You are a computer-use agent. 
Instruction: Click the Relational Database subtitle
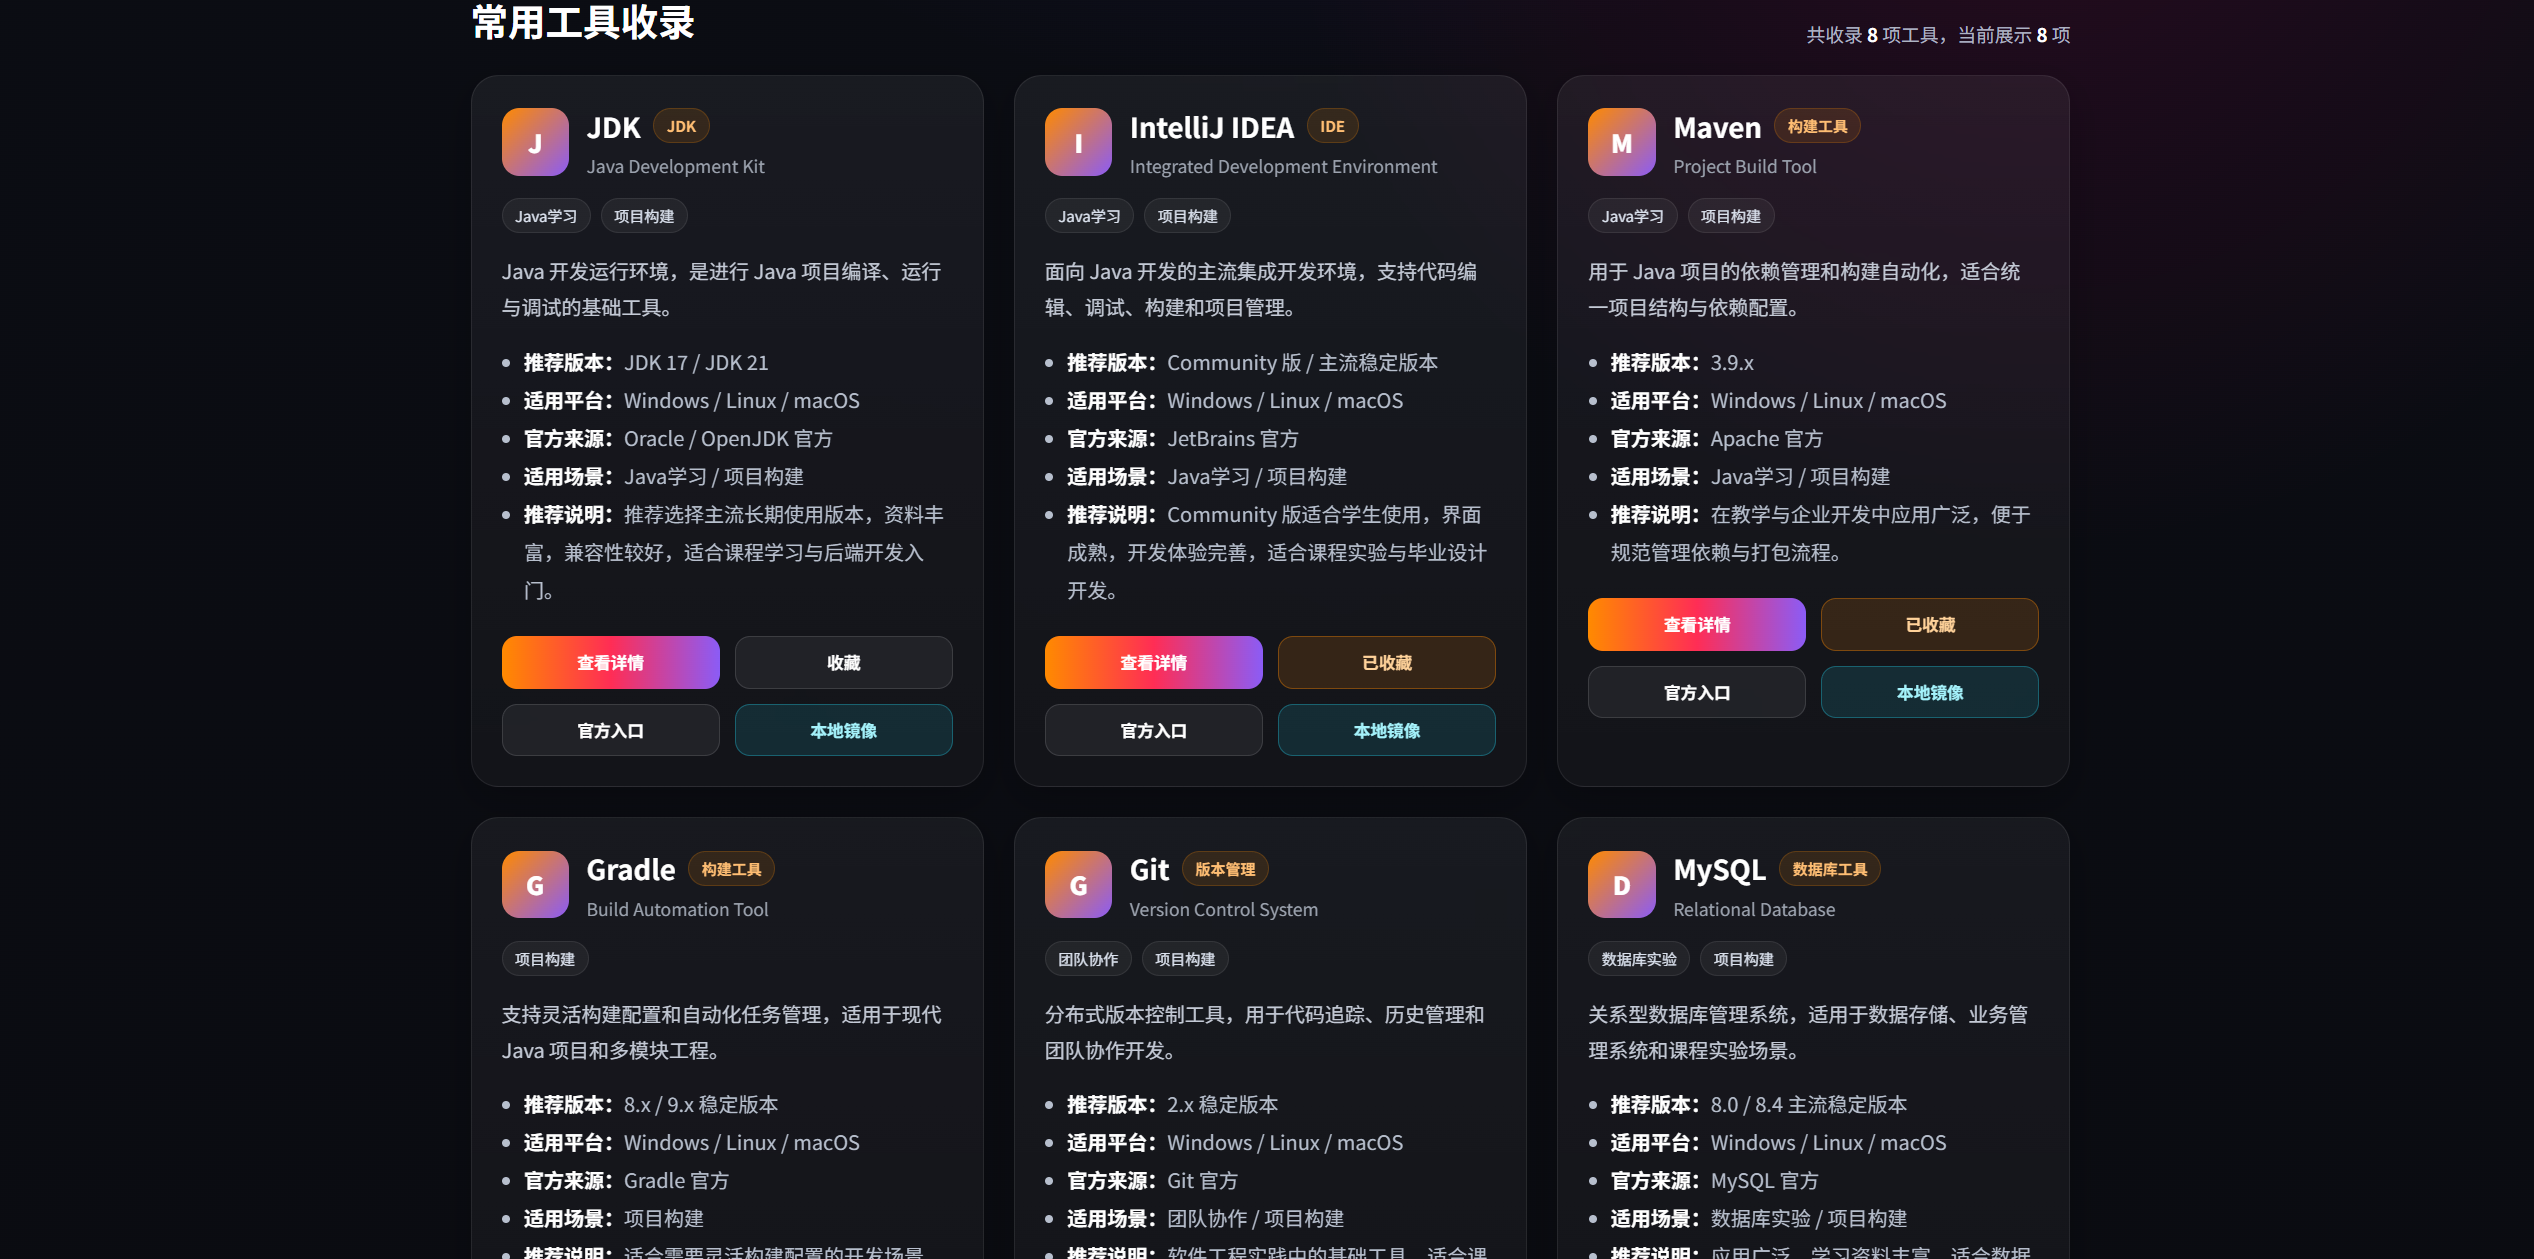(x=1754, y=909)
